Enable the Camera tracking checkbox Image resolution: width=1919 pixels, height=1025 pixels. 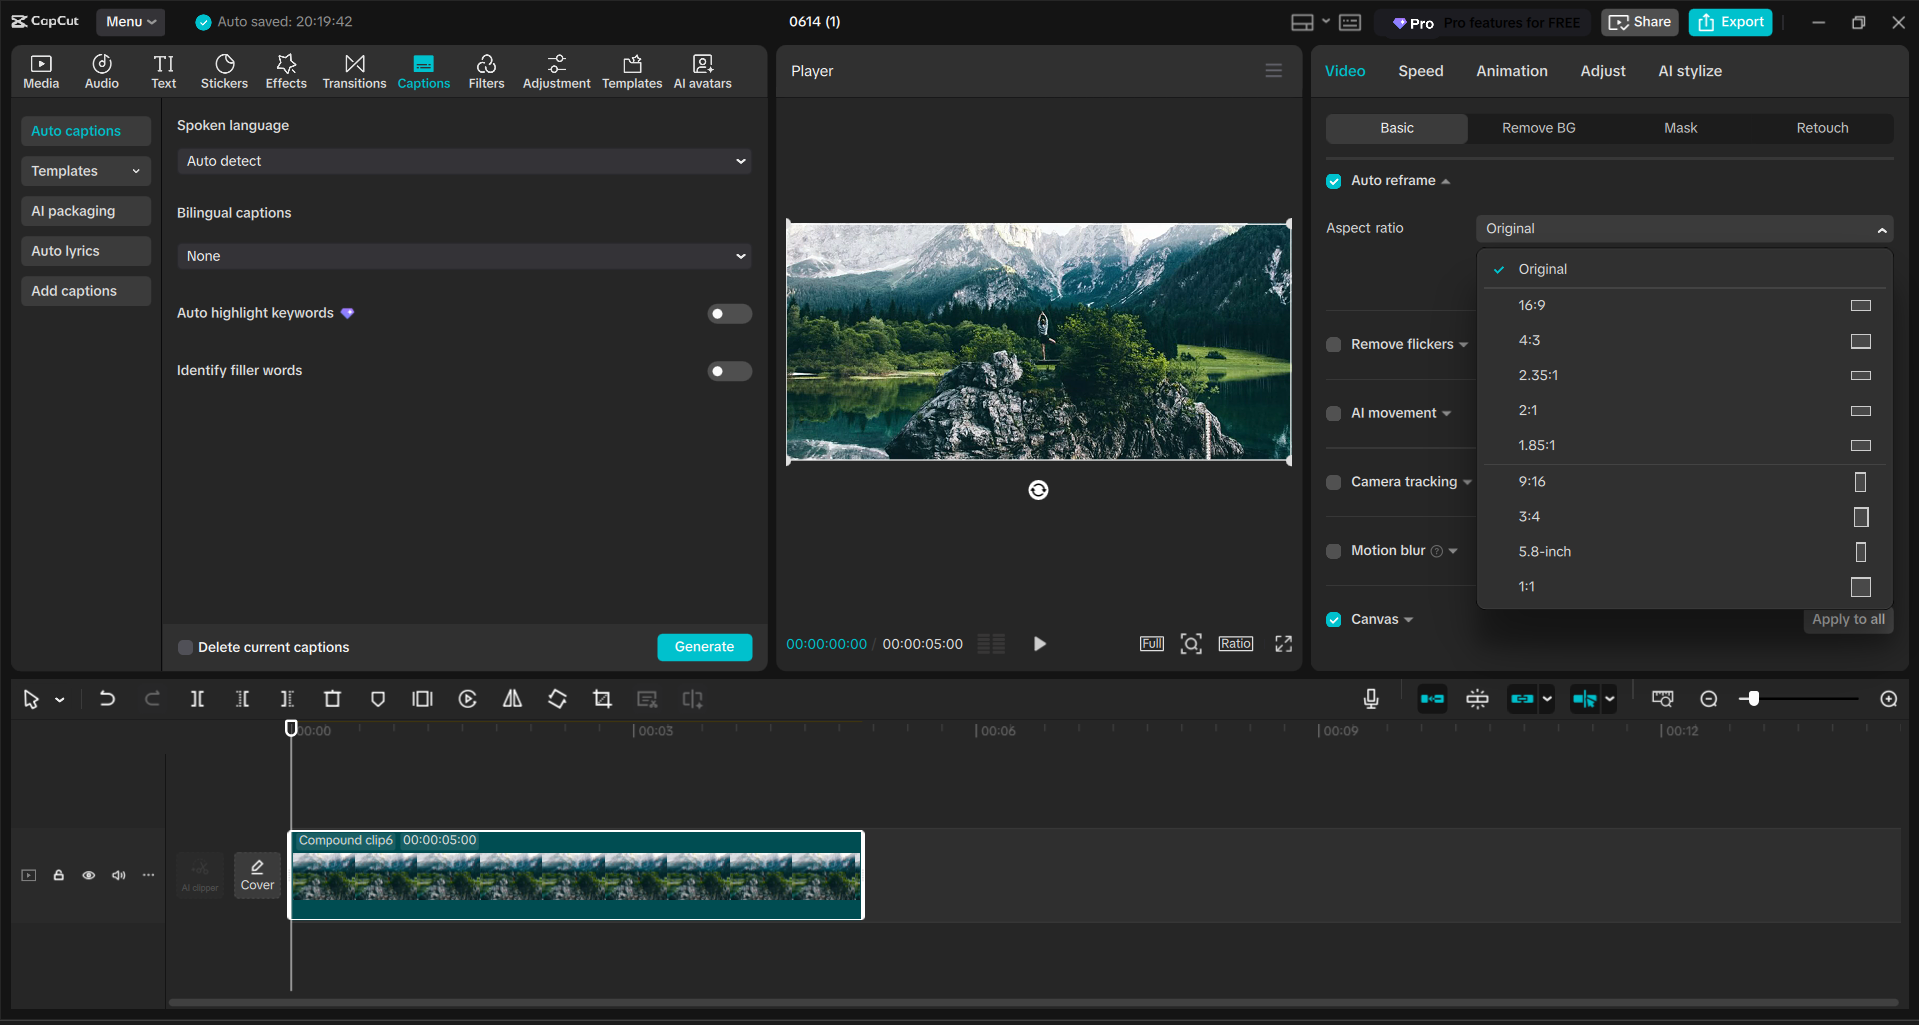(1333, 482)
